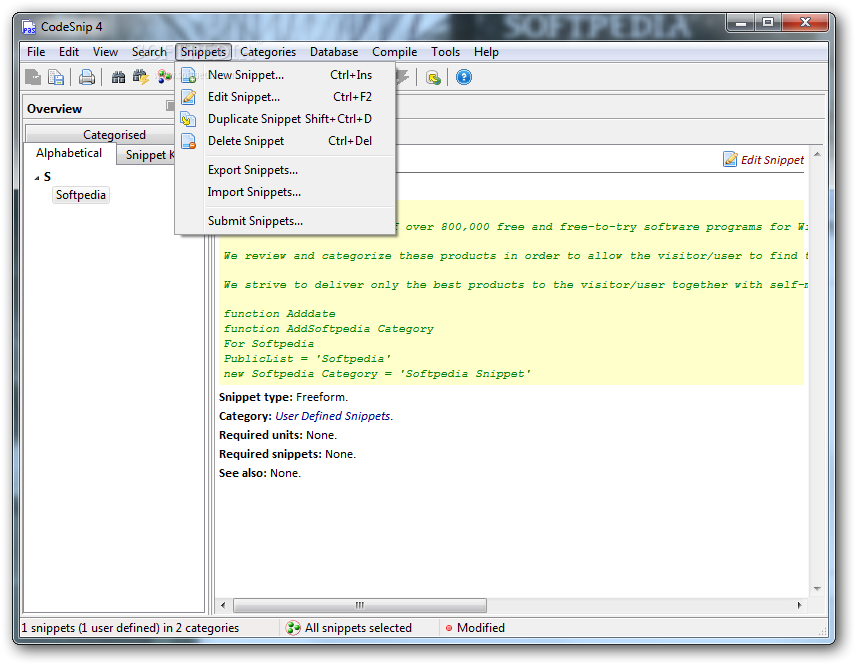Choose Edit Snippet... menu entry
Image resolution: width=856 pixels, height=665 pixels.
point(286,97)
